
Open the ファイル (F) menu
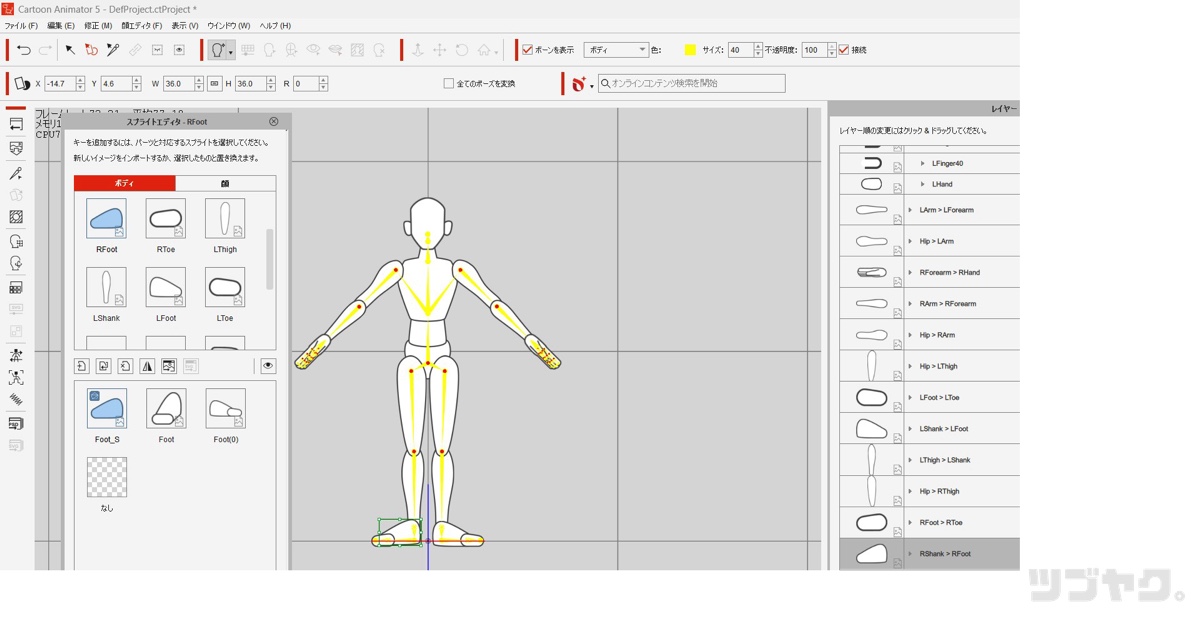[x=21, y=26]
